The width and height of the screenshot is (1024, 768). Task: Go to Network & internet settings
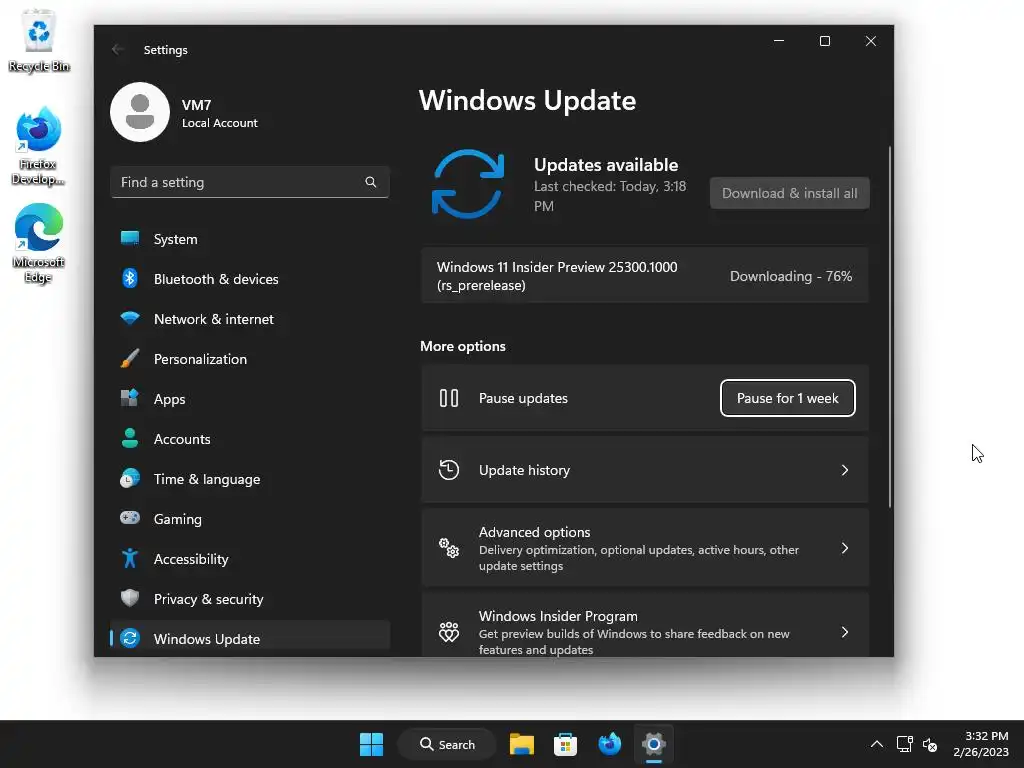coord(250,319)
